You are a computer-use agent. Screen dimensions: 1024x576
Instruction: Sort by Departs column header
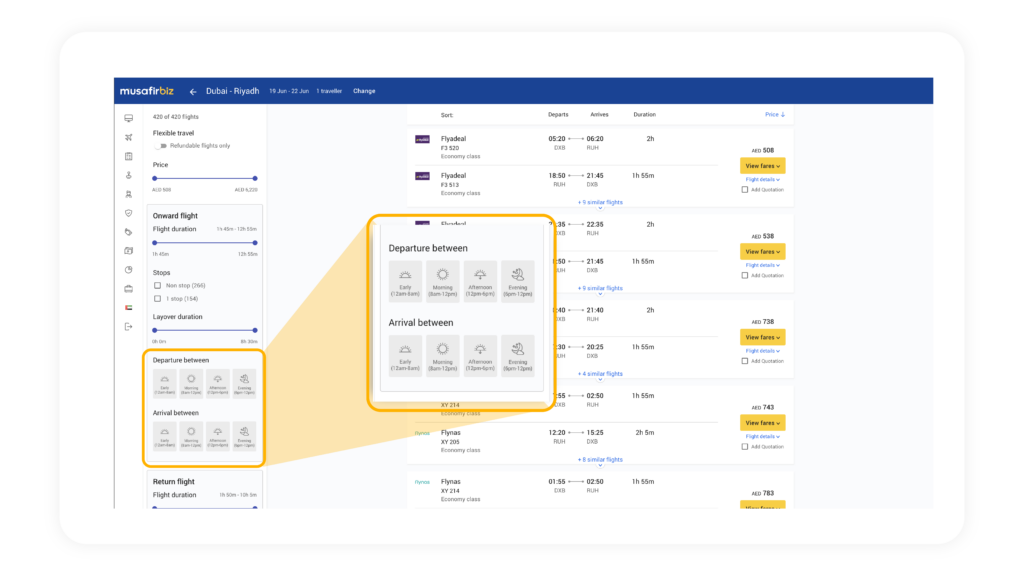click(x=558, y=114)
